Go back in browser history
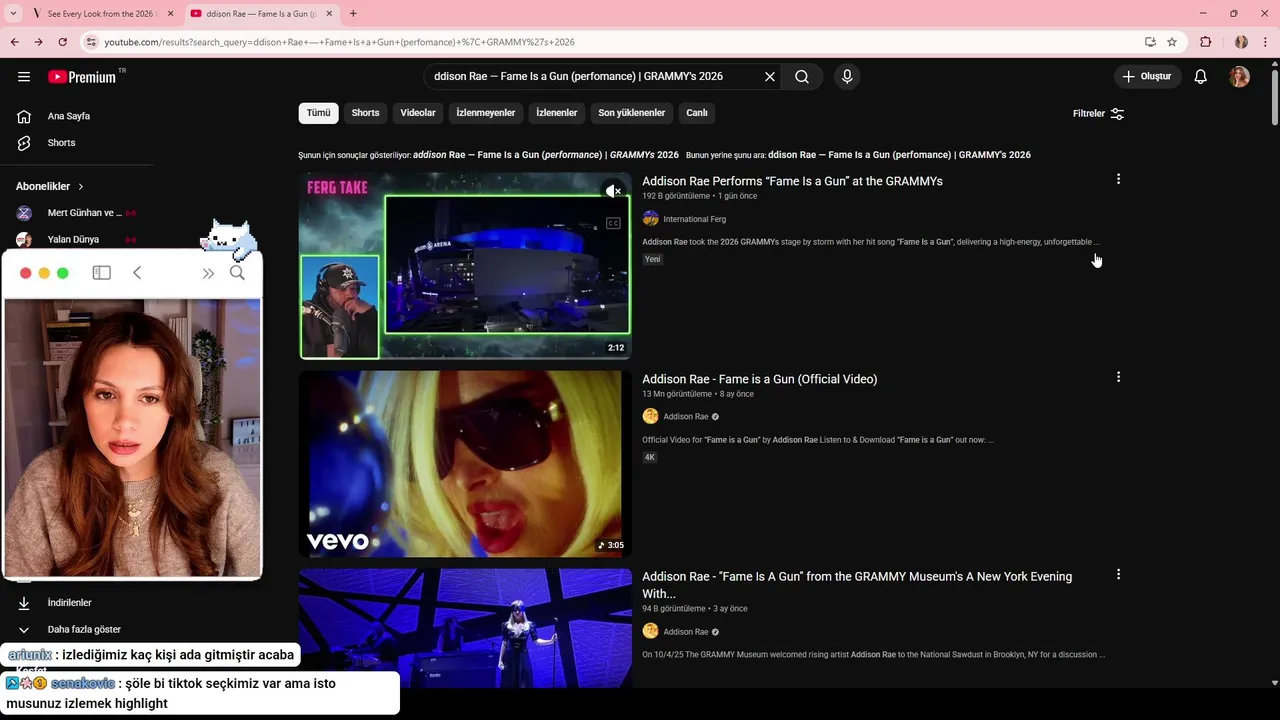The width and height of the screenshot is (1280, 720). 15,42
